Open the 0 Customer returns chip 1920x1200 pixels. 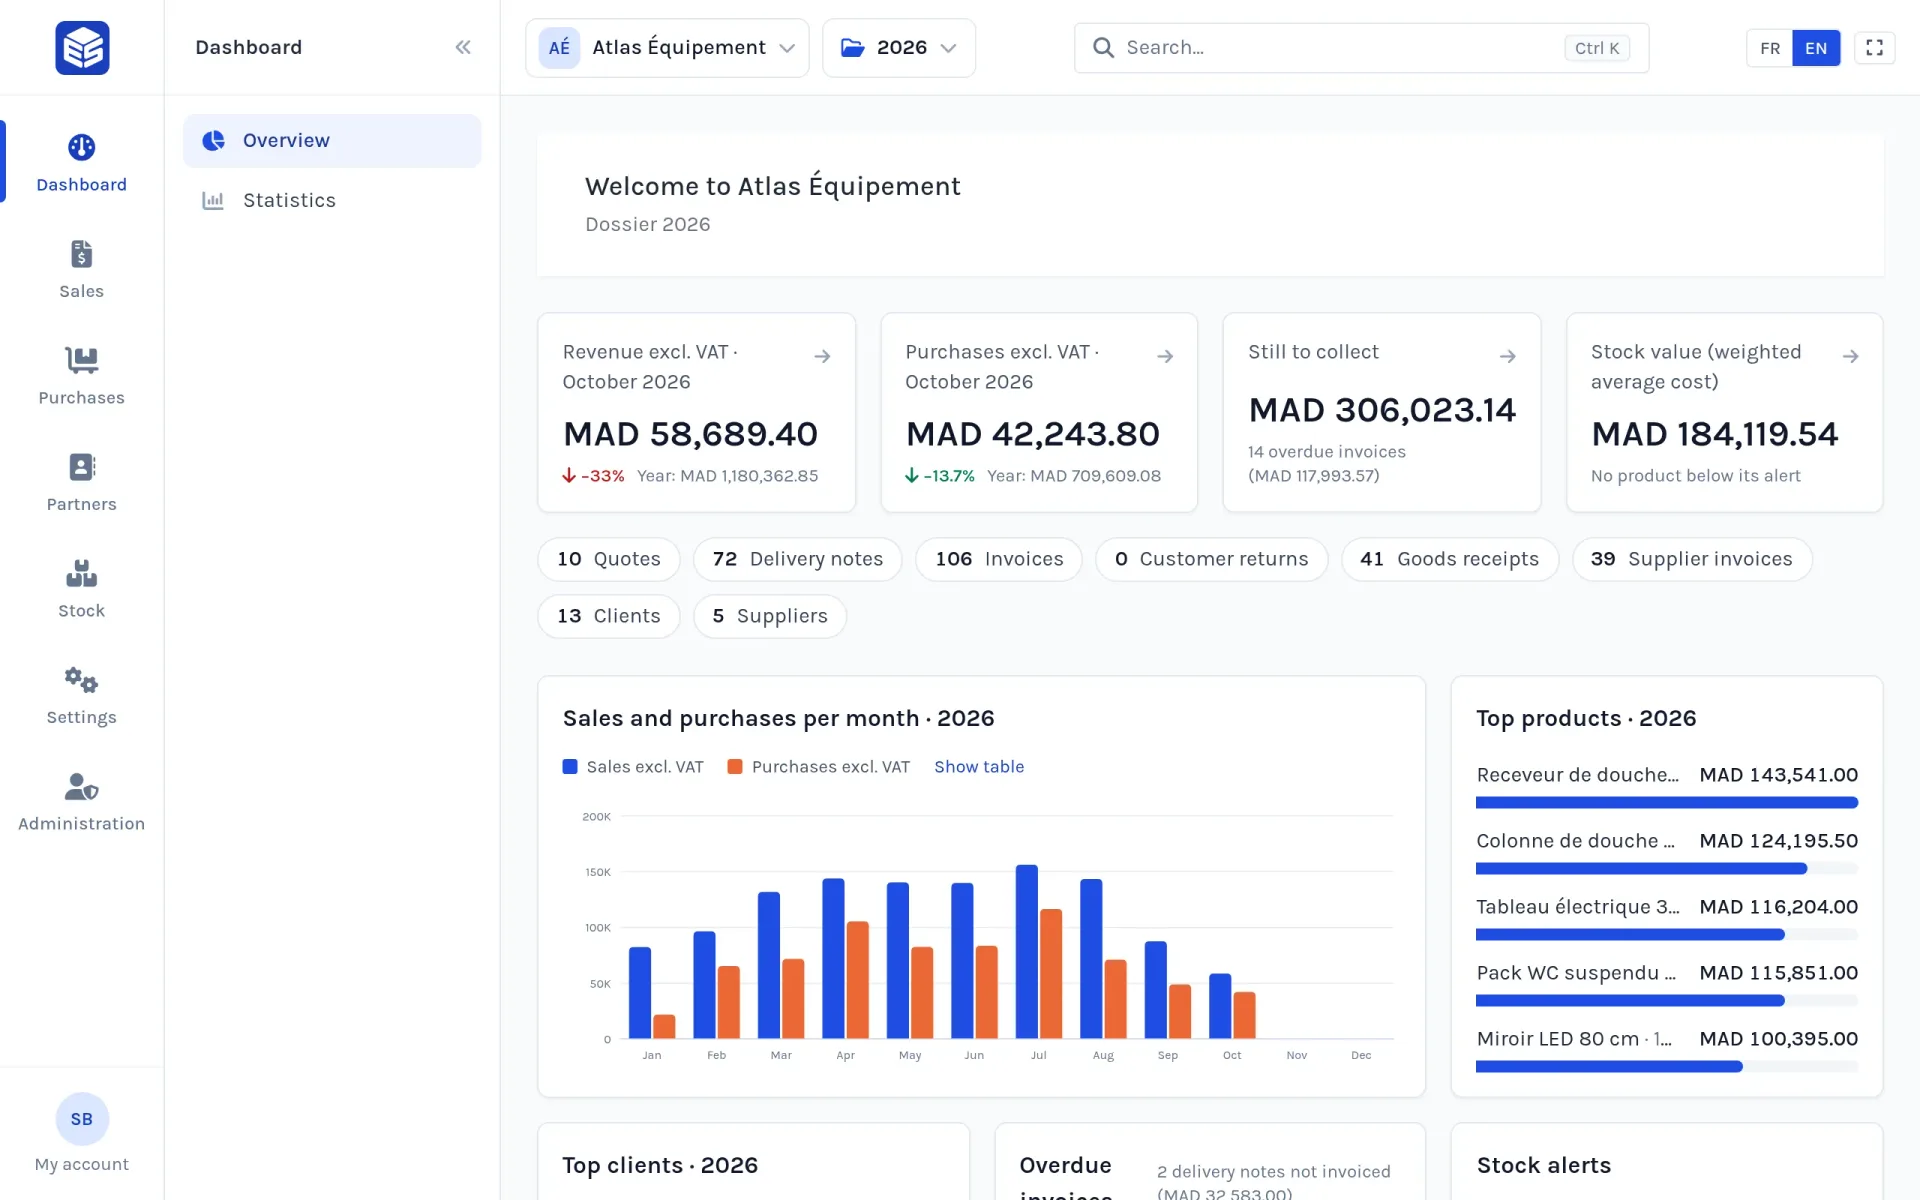click(x=1211, y=559)
